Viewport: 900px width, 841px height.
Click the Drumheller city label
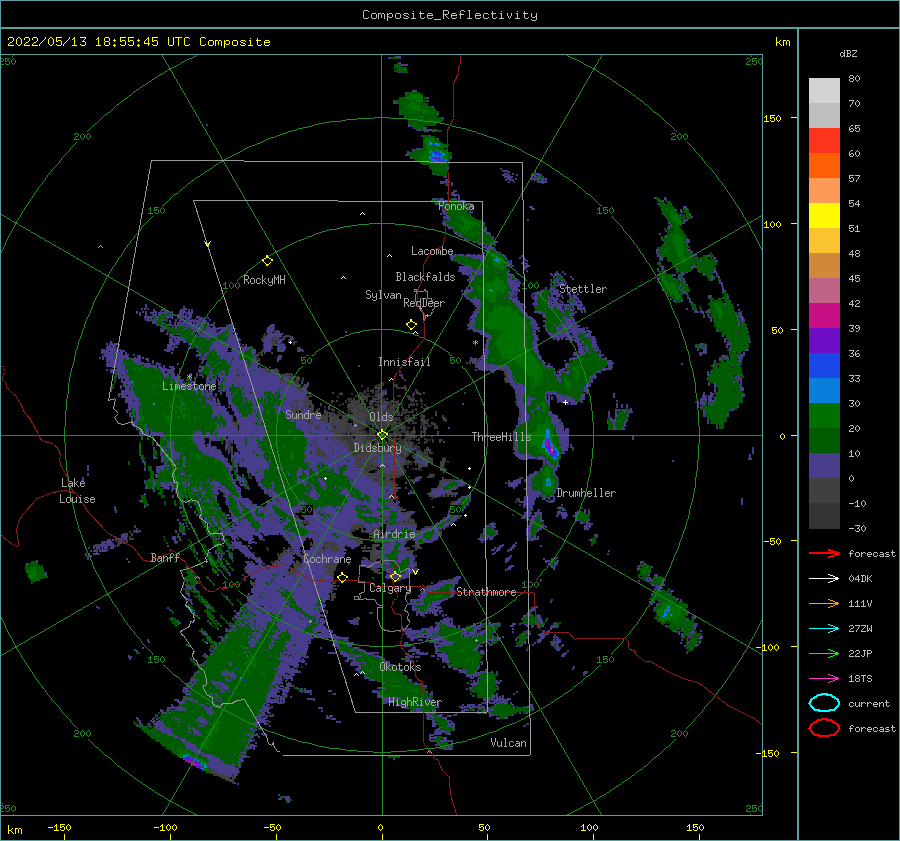pyautogui.click(x=586, y=493)
